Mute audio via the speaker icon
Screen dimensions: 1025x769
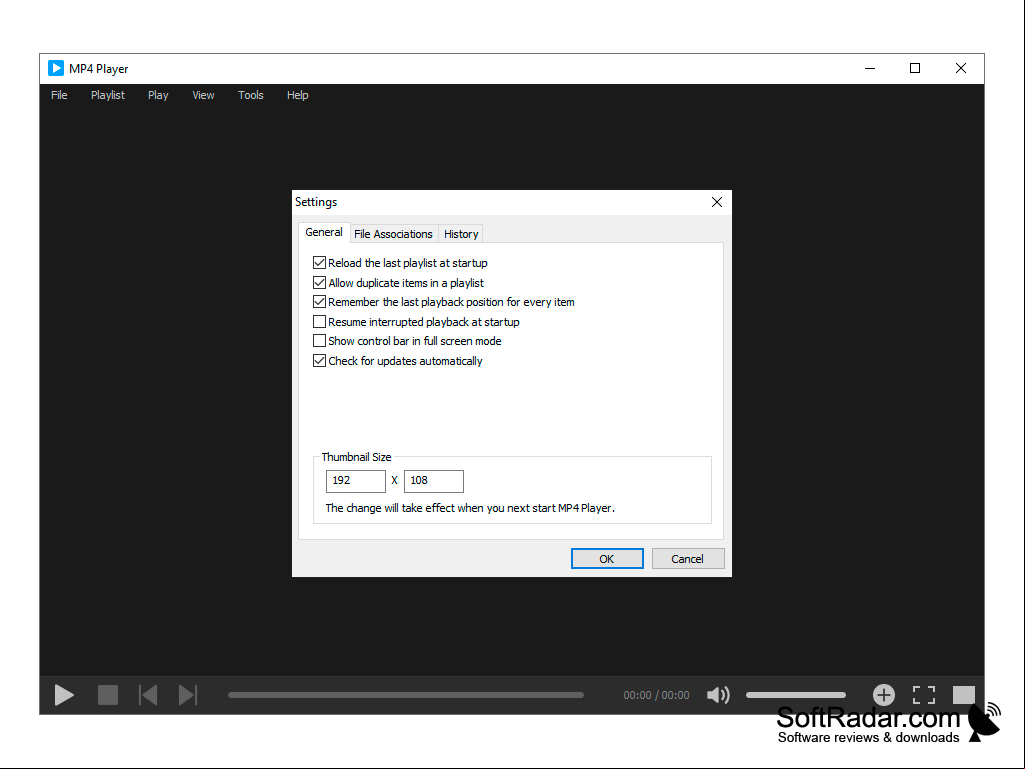[x=718, y=695]
